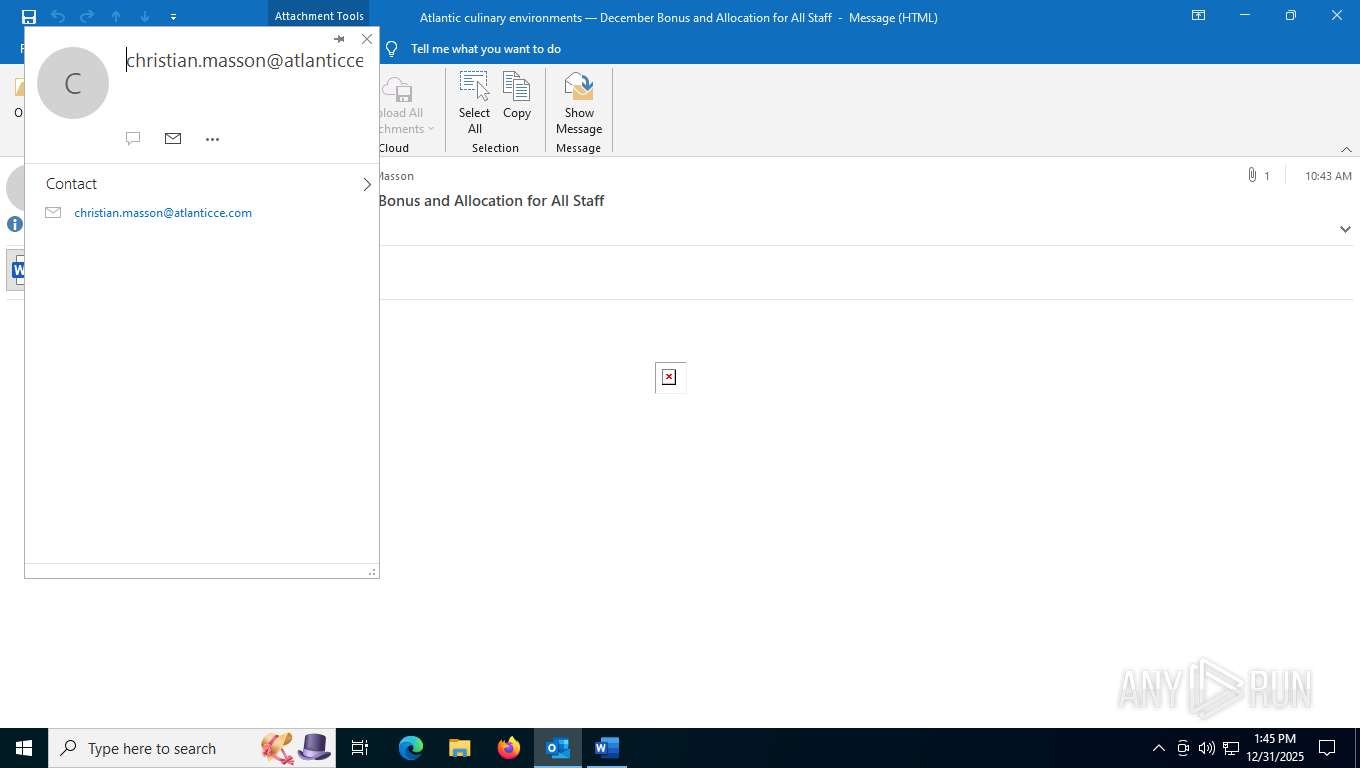Switch to Word in the taskbar
This screenshot has height=768, width=1360.
click(x=607, y=748)
